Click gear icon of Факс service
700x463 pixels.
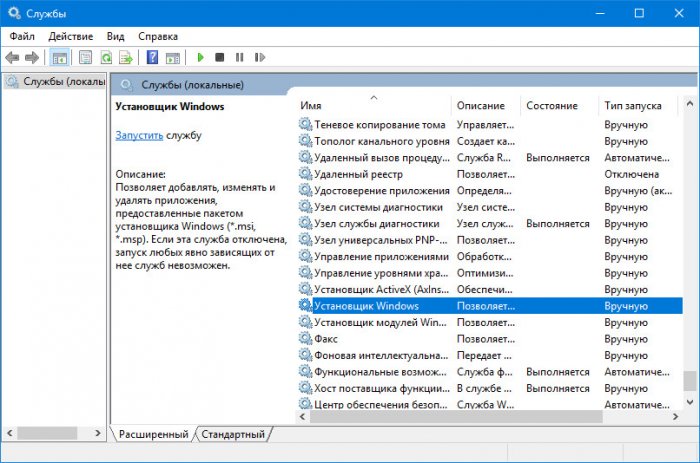pyautogui.click(x=305, y=338)
